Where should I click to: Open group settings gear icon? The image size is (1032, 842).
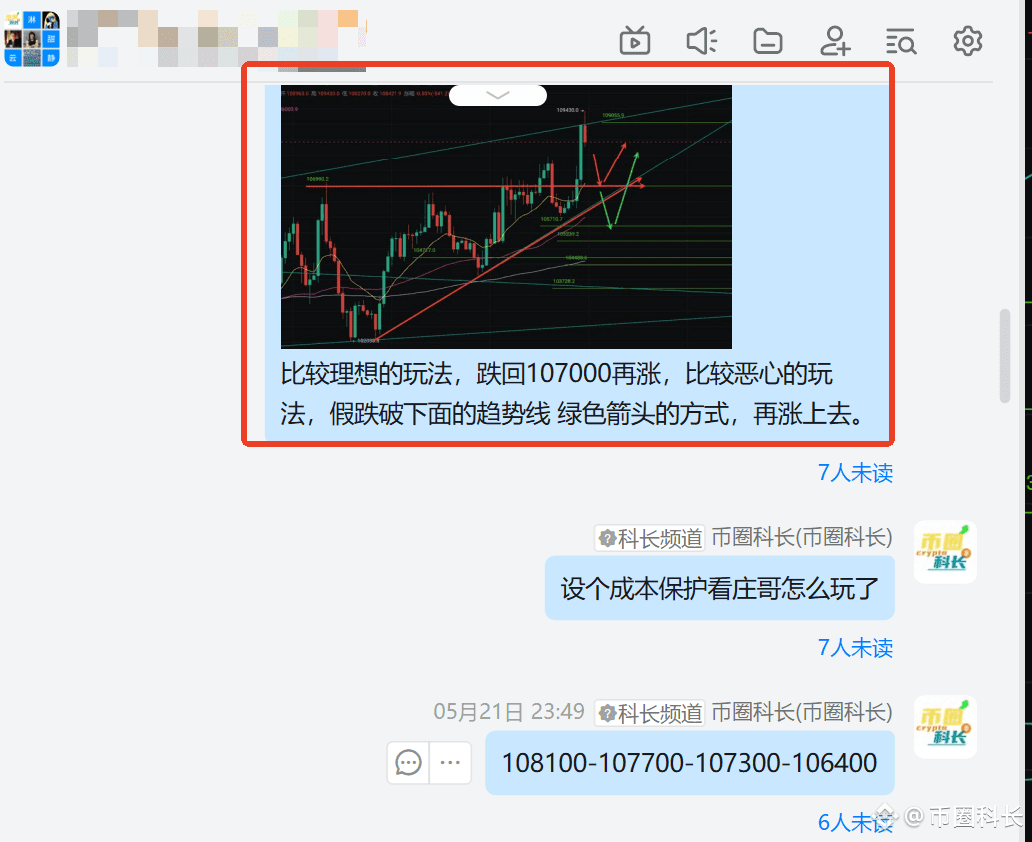click(968, 41)
